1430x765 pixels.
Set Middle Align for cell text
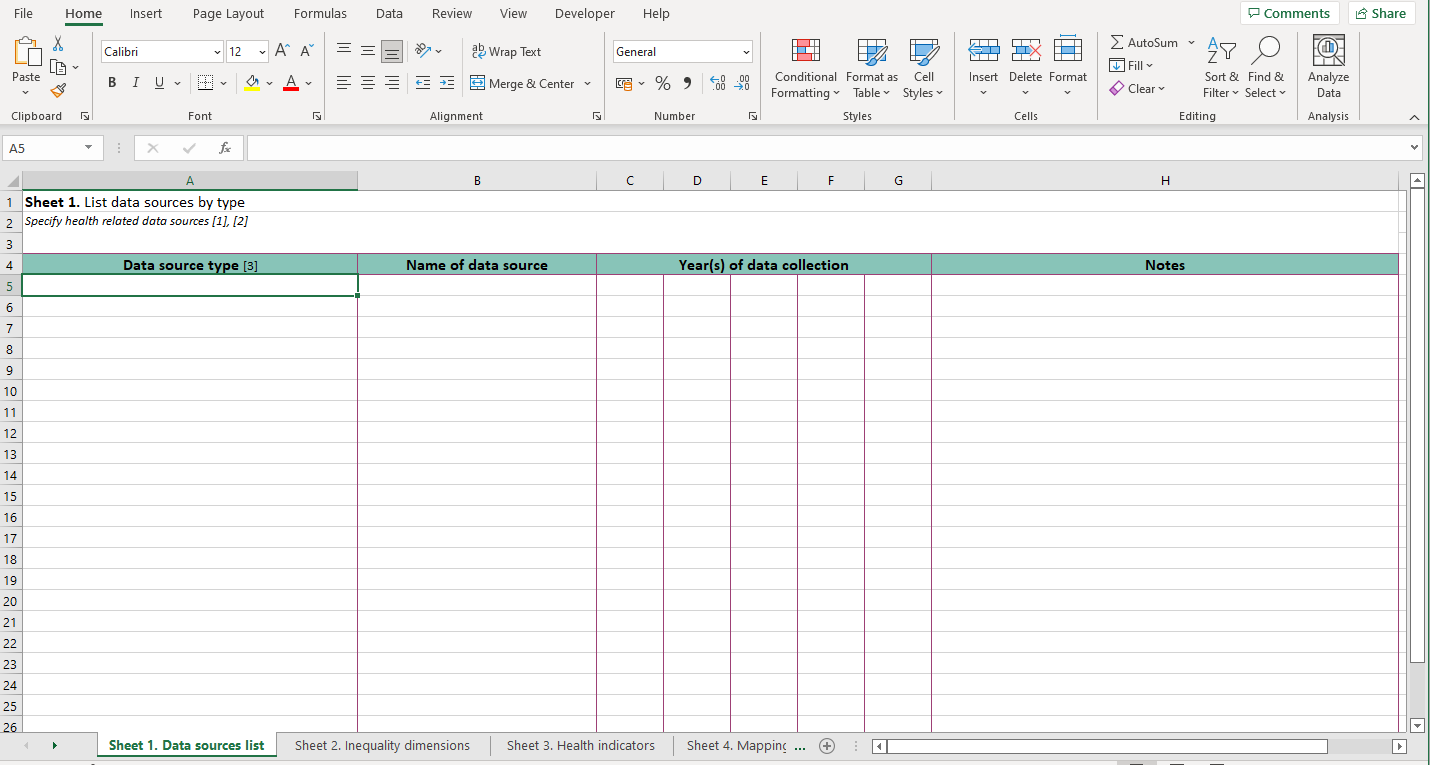pyautogui.click(x=368, y=51)
